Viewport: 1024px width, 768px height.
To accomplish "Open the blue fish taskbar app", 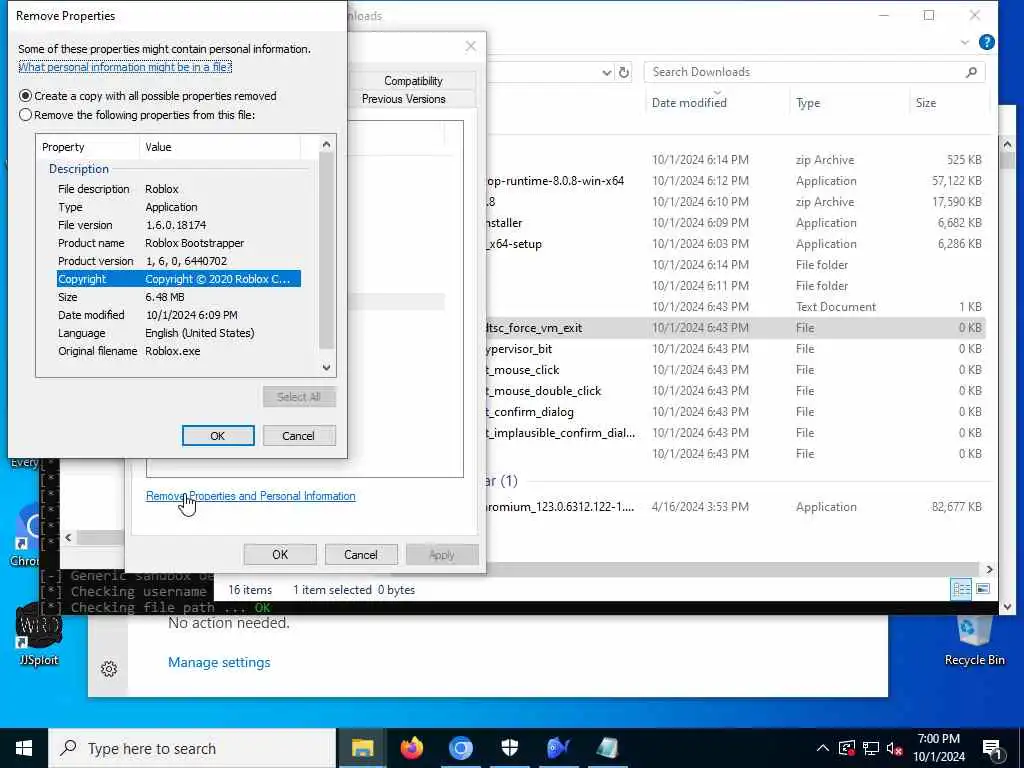I will (558, 748).
